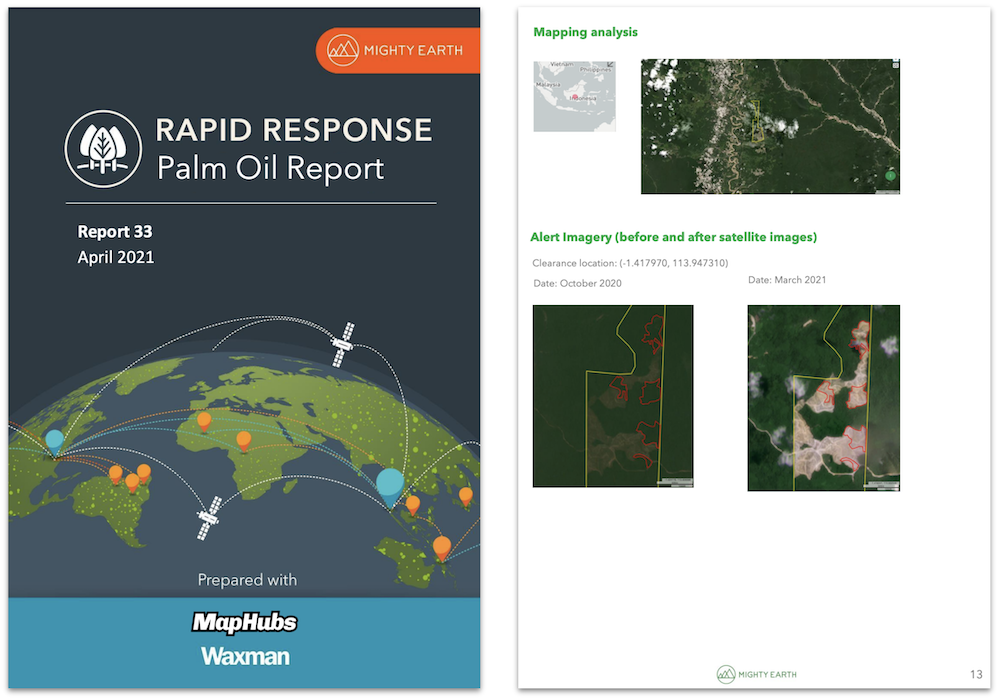Click the "Report 33" text
Image resolution: width=1000 pixels, height=699 pixels.
pos(115,232)
